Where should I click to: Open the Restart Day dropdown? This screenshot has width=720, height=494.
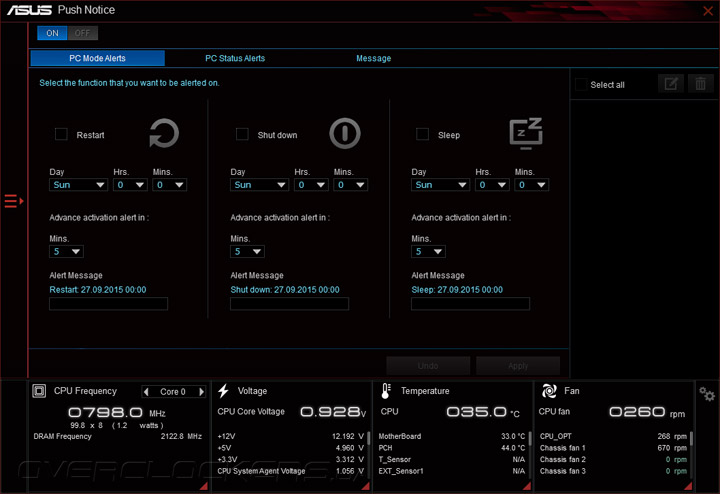[x=79, y=185]
